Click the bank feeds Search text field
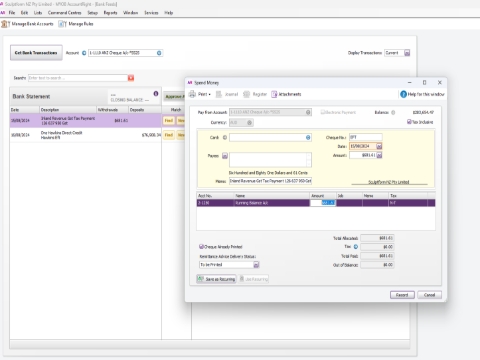 [78, 78]
